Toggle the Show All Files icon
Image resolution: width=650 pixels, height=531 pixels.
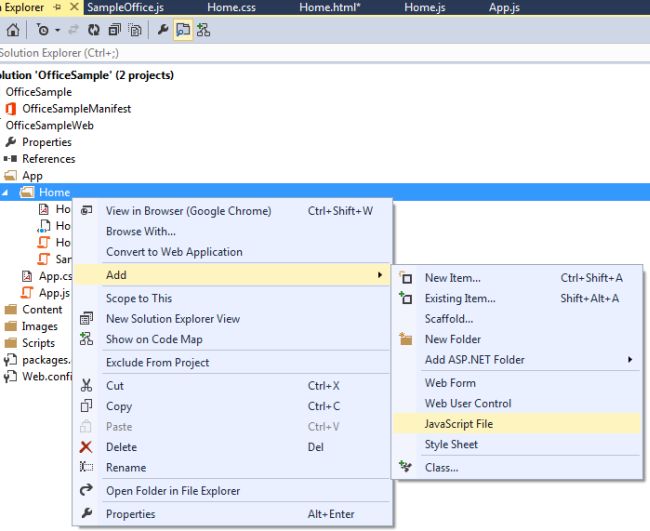(x=135, y=30)
